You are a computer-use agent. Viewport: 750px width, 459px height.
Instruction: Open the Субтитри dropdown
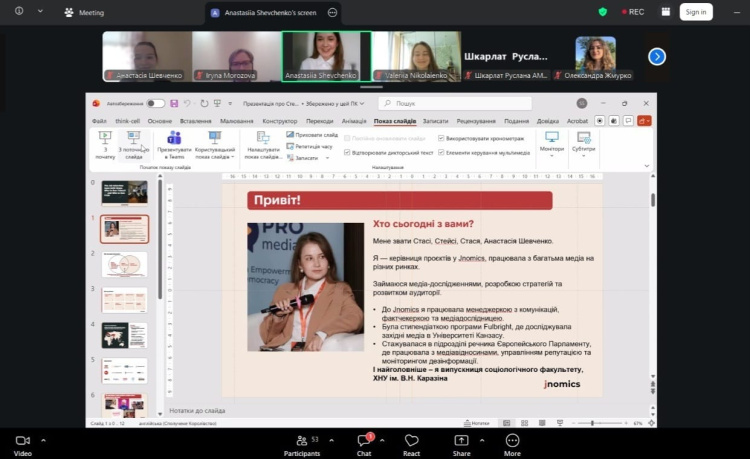[x=584, y=144]
